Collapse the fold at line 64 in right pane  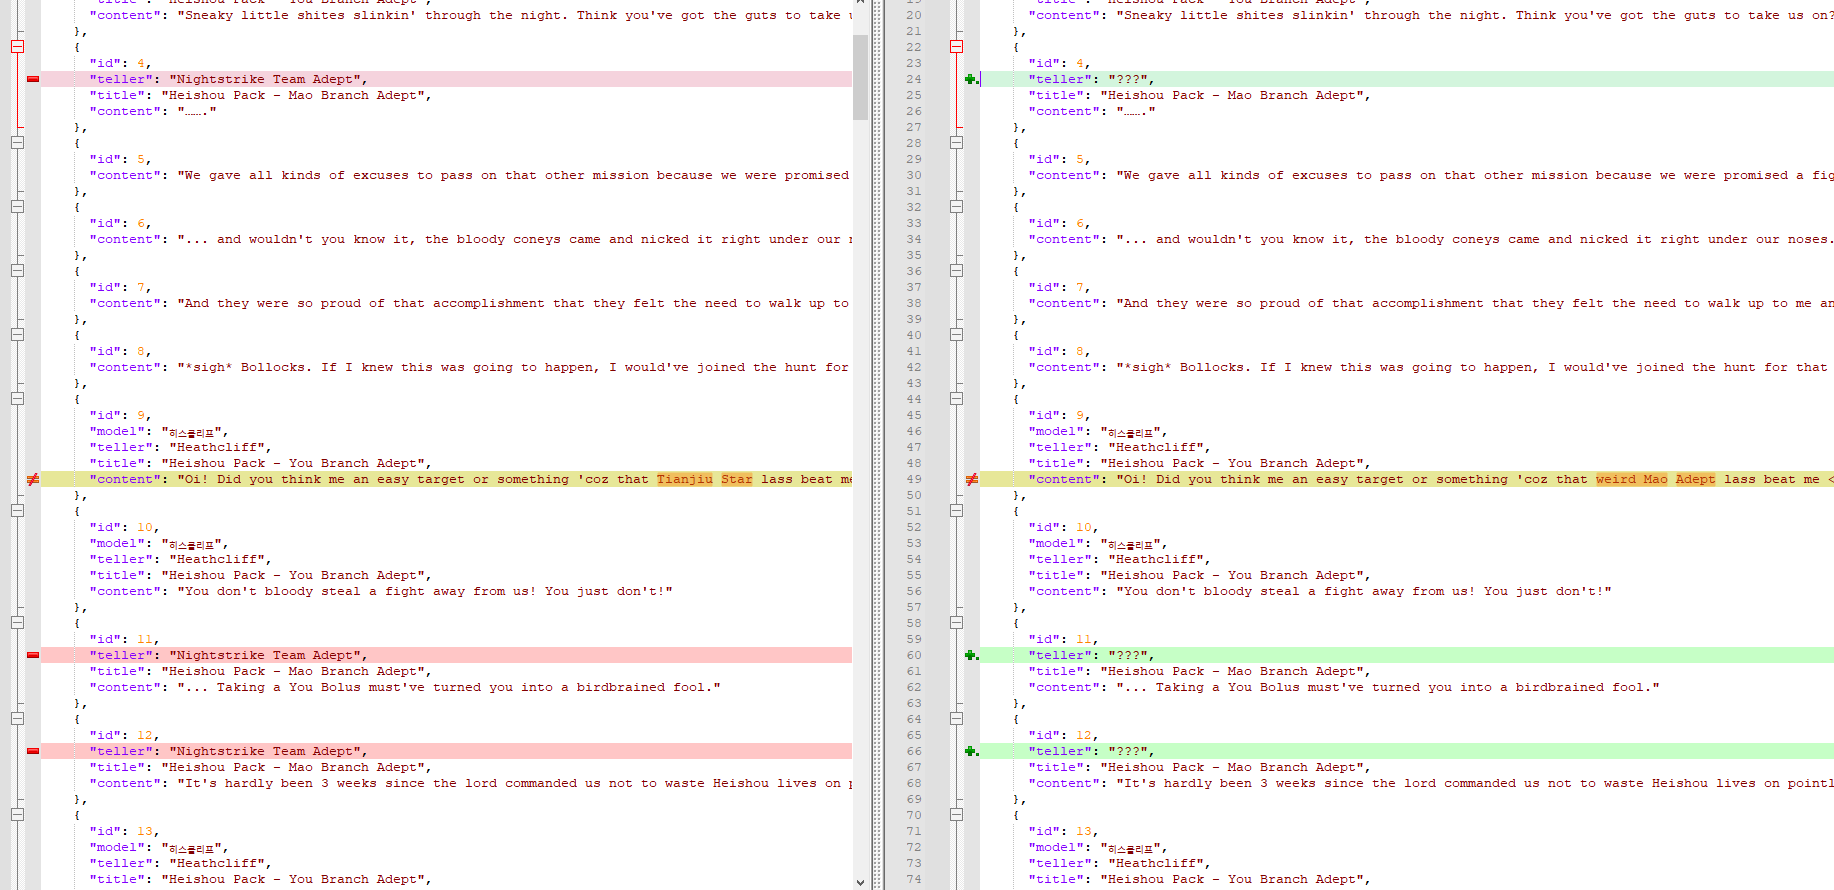(x=956, y=719)
